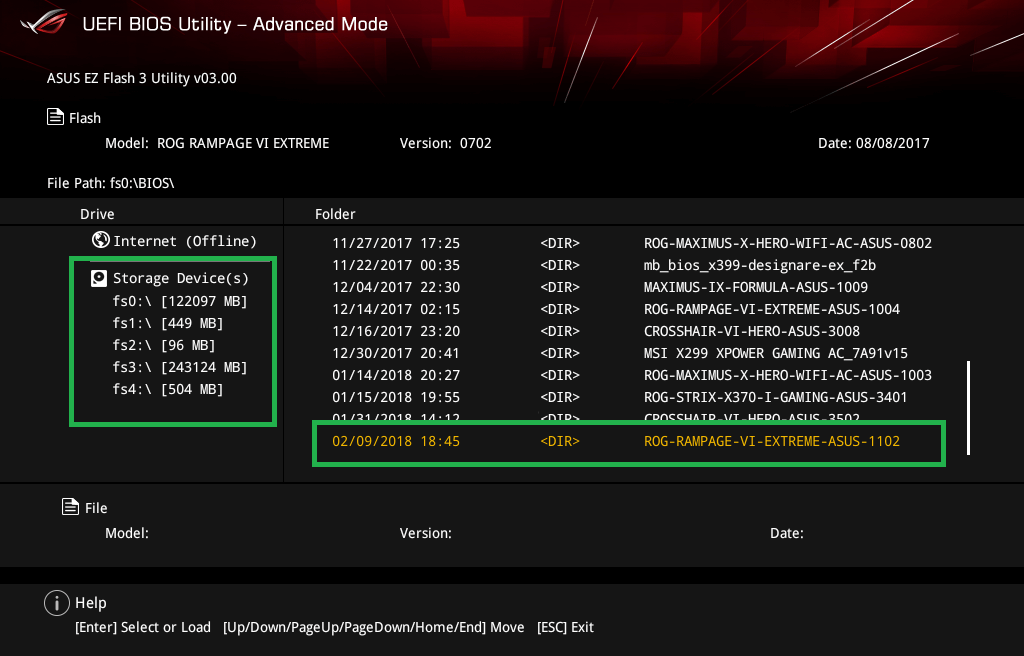
Task: Choose drive fs0:\ [122097 MB]
Action: tap(180, 301)
